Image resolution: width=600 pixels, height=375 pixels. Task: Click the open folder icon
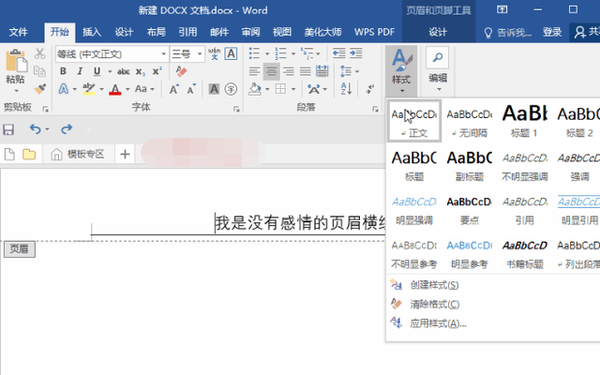(x=29, y=154)
